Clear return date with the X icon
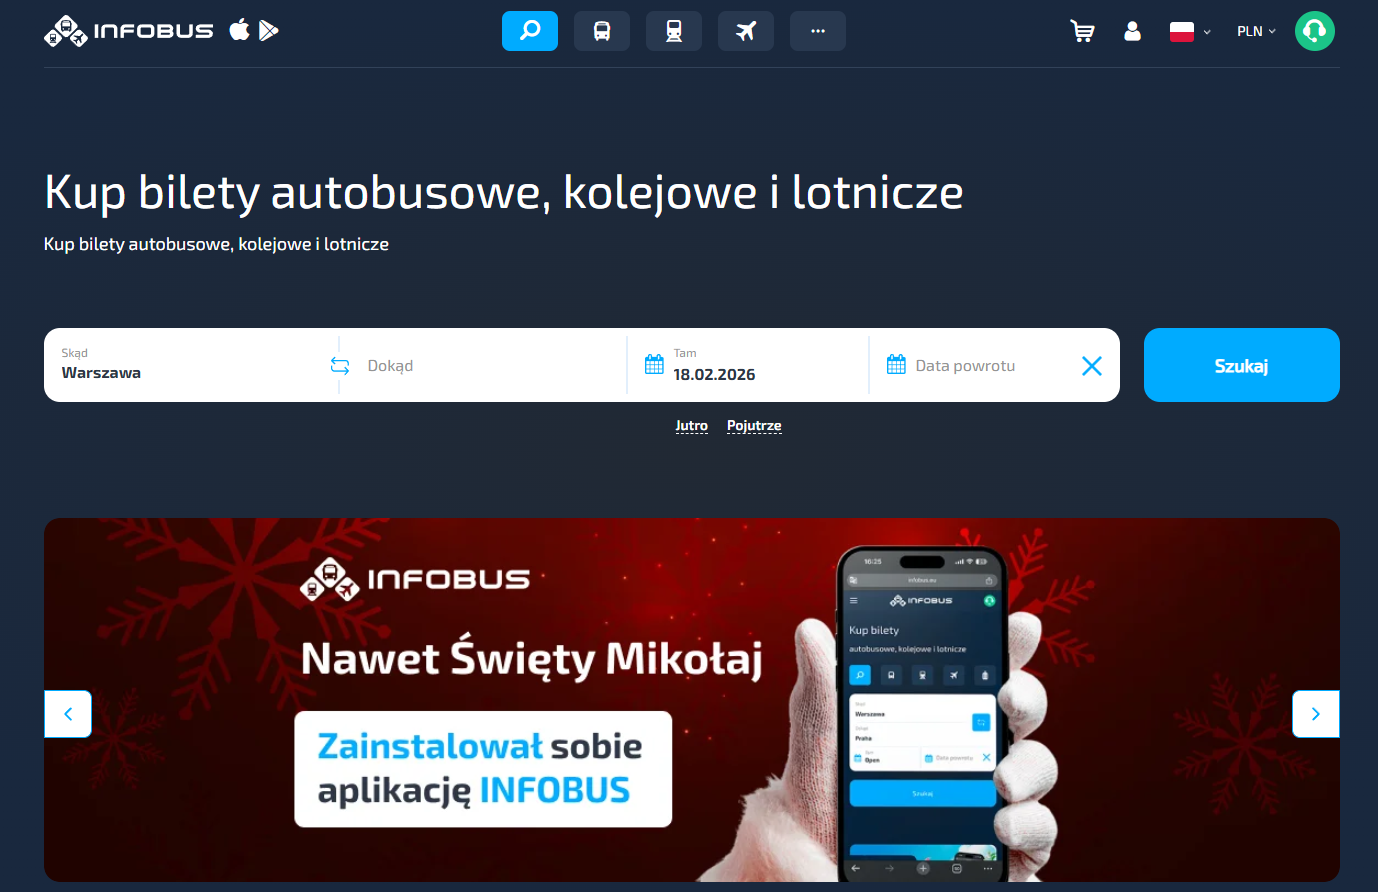 (1092, 366)
